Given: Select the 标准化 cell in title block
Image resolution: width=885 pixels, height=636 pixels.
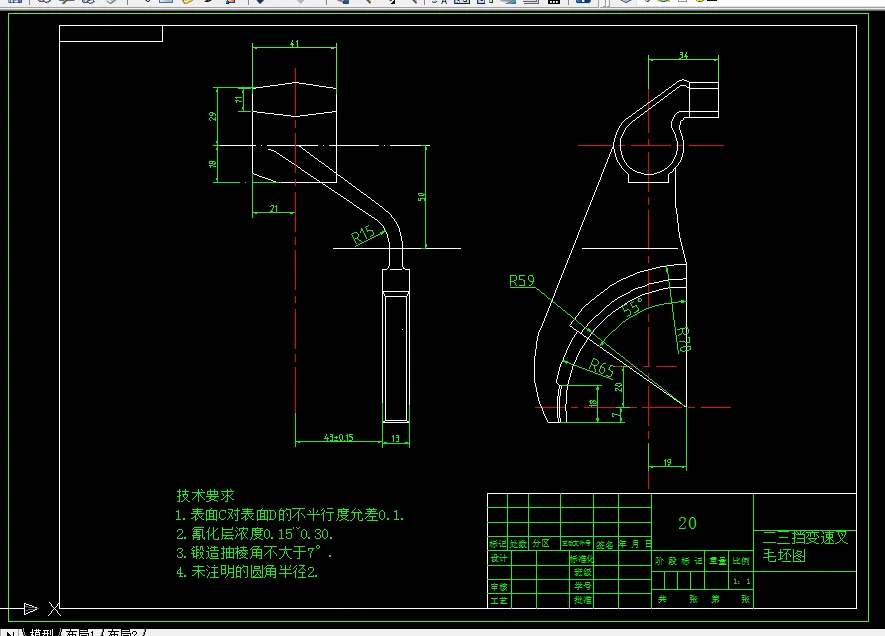Looking at the screenshot, I should tap(582, 559).
